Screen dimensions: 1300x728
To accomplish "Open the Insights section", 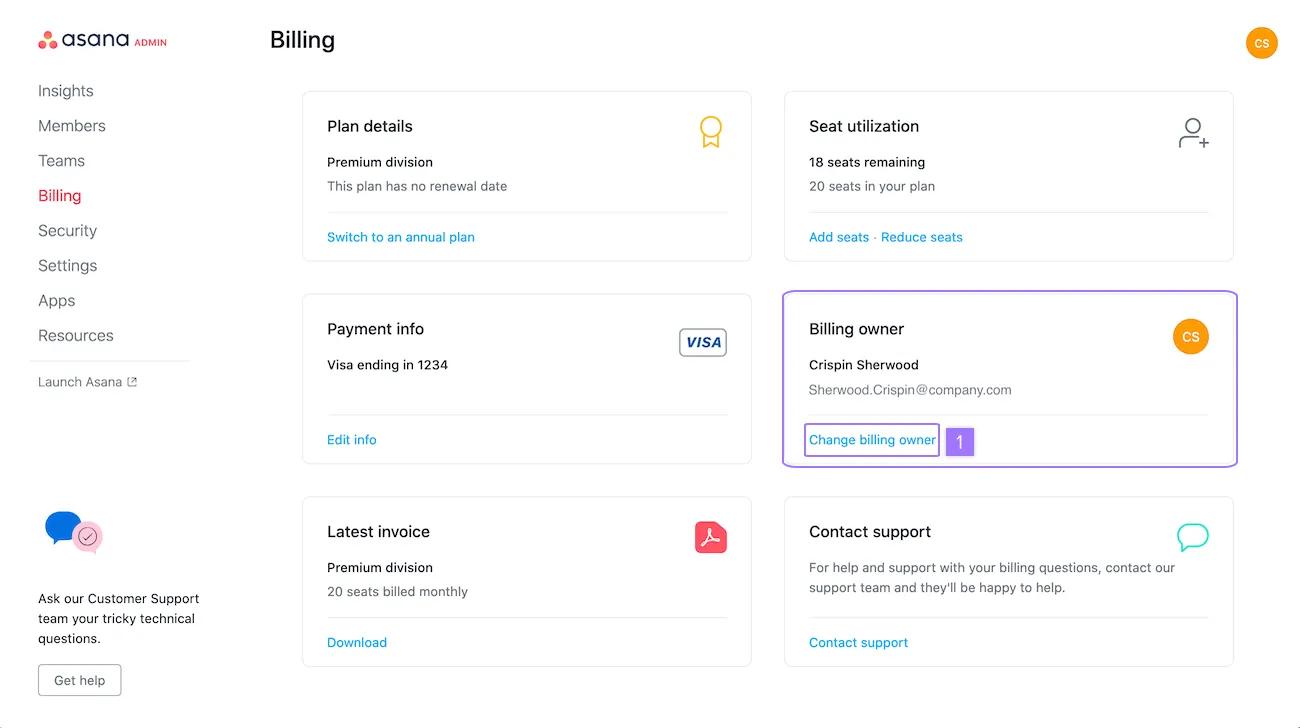I will [x=66, y=91].
